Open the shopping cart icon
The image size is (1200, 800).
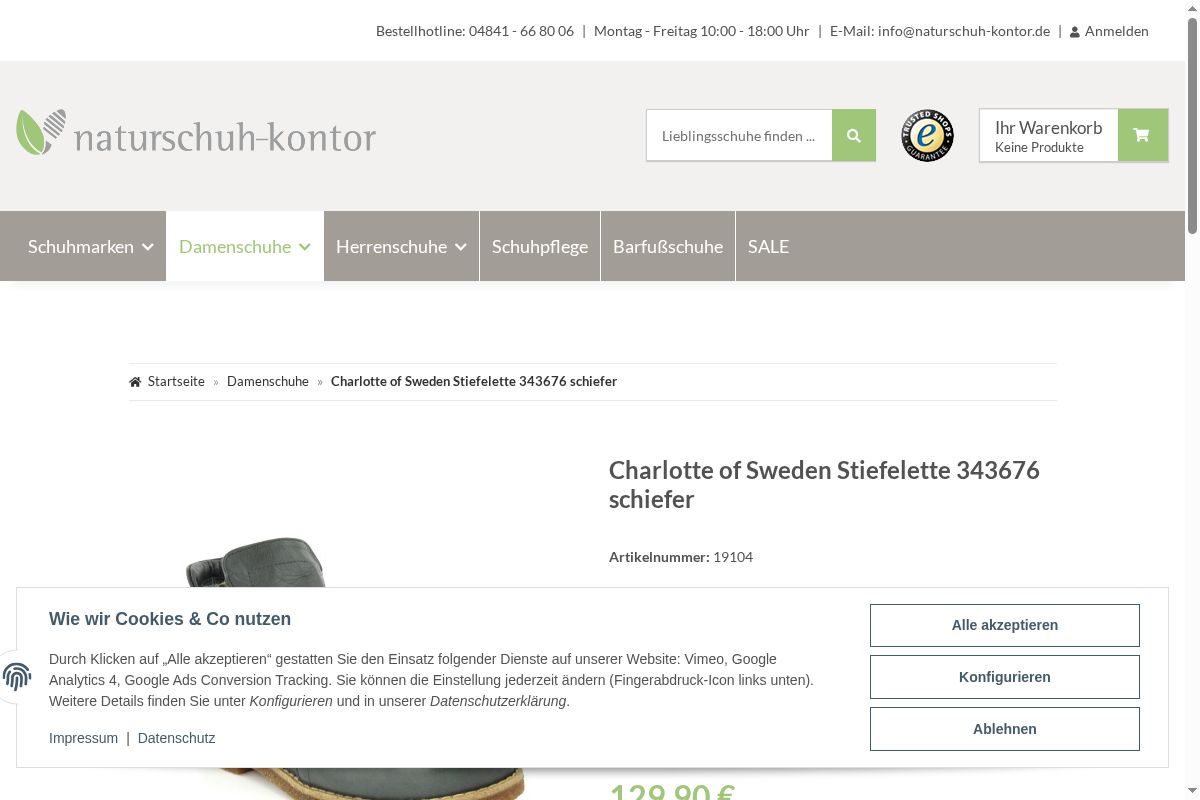click(1142, 135)
